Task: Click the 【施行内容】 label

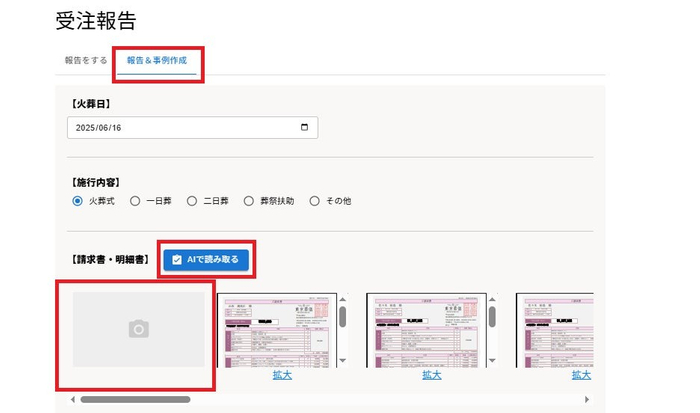Action: 96,183
